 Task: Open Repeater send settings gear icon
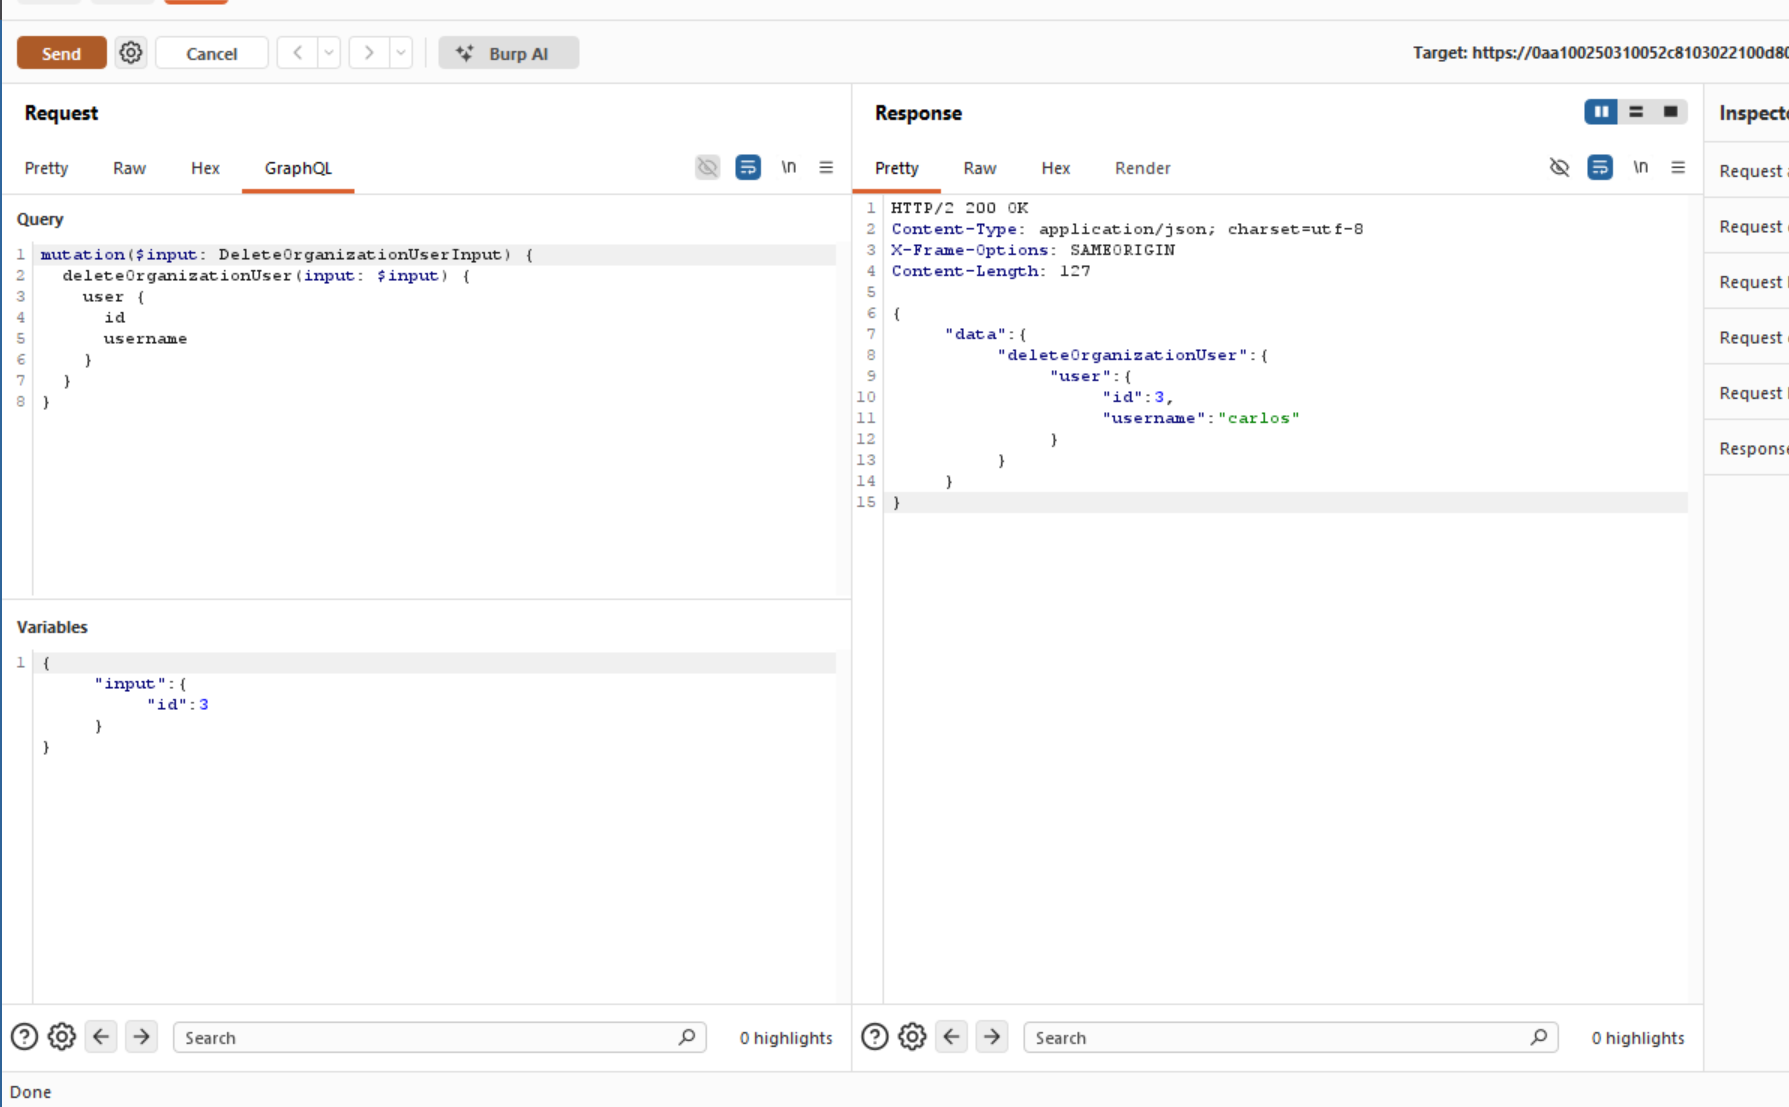[x=131, y=53]
